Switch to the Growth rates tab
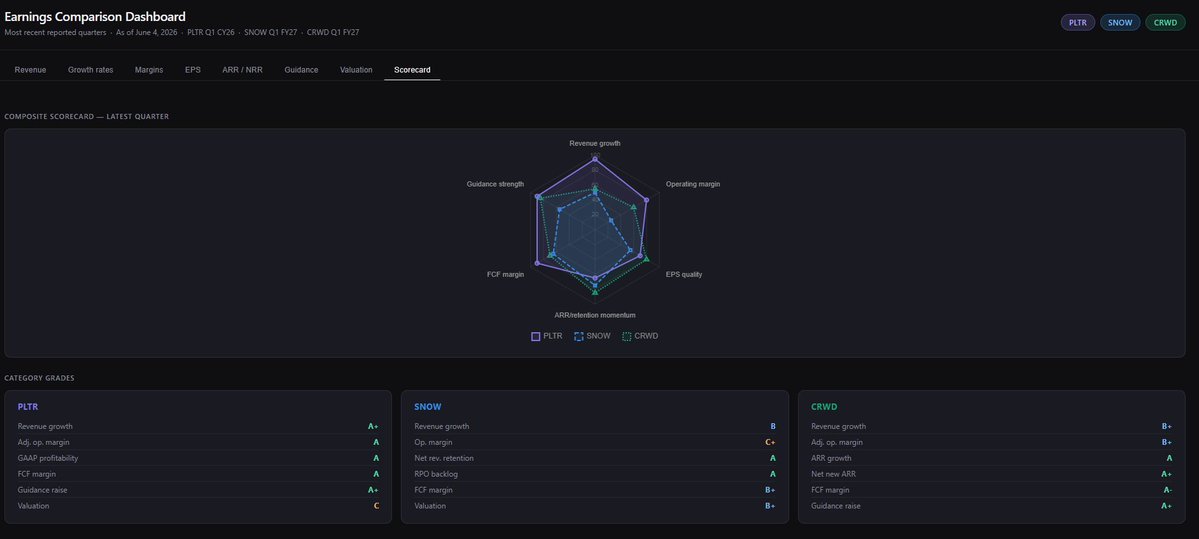The image size is (1199, 539). pos(90,70)
